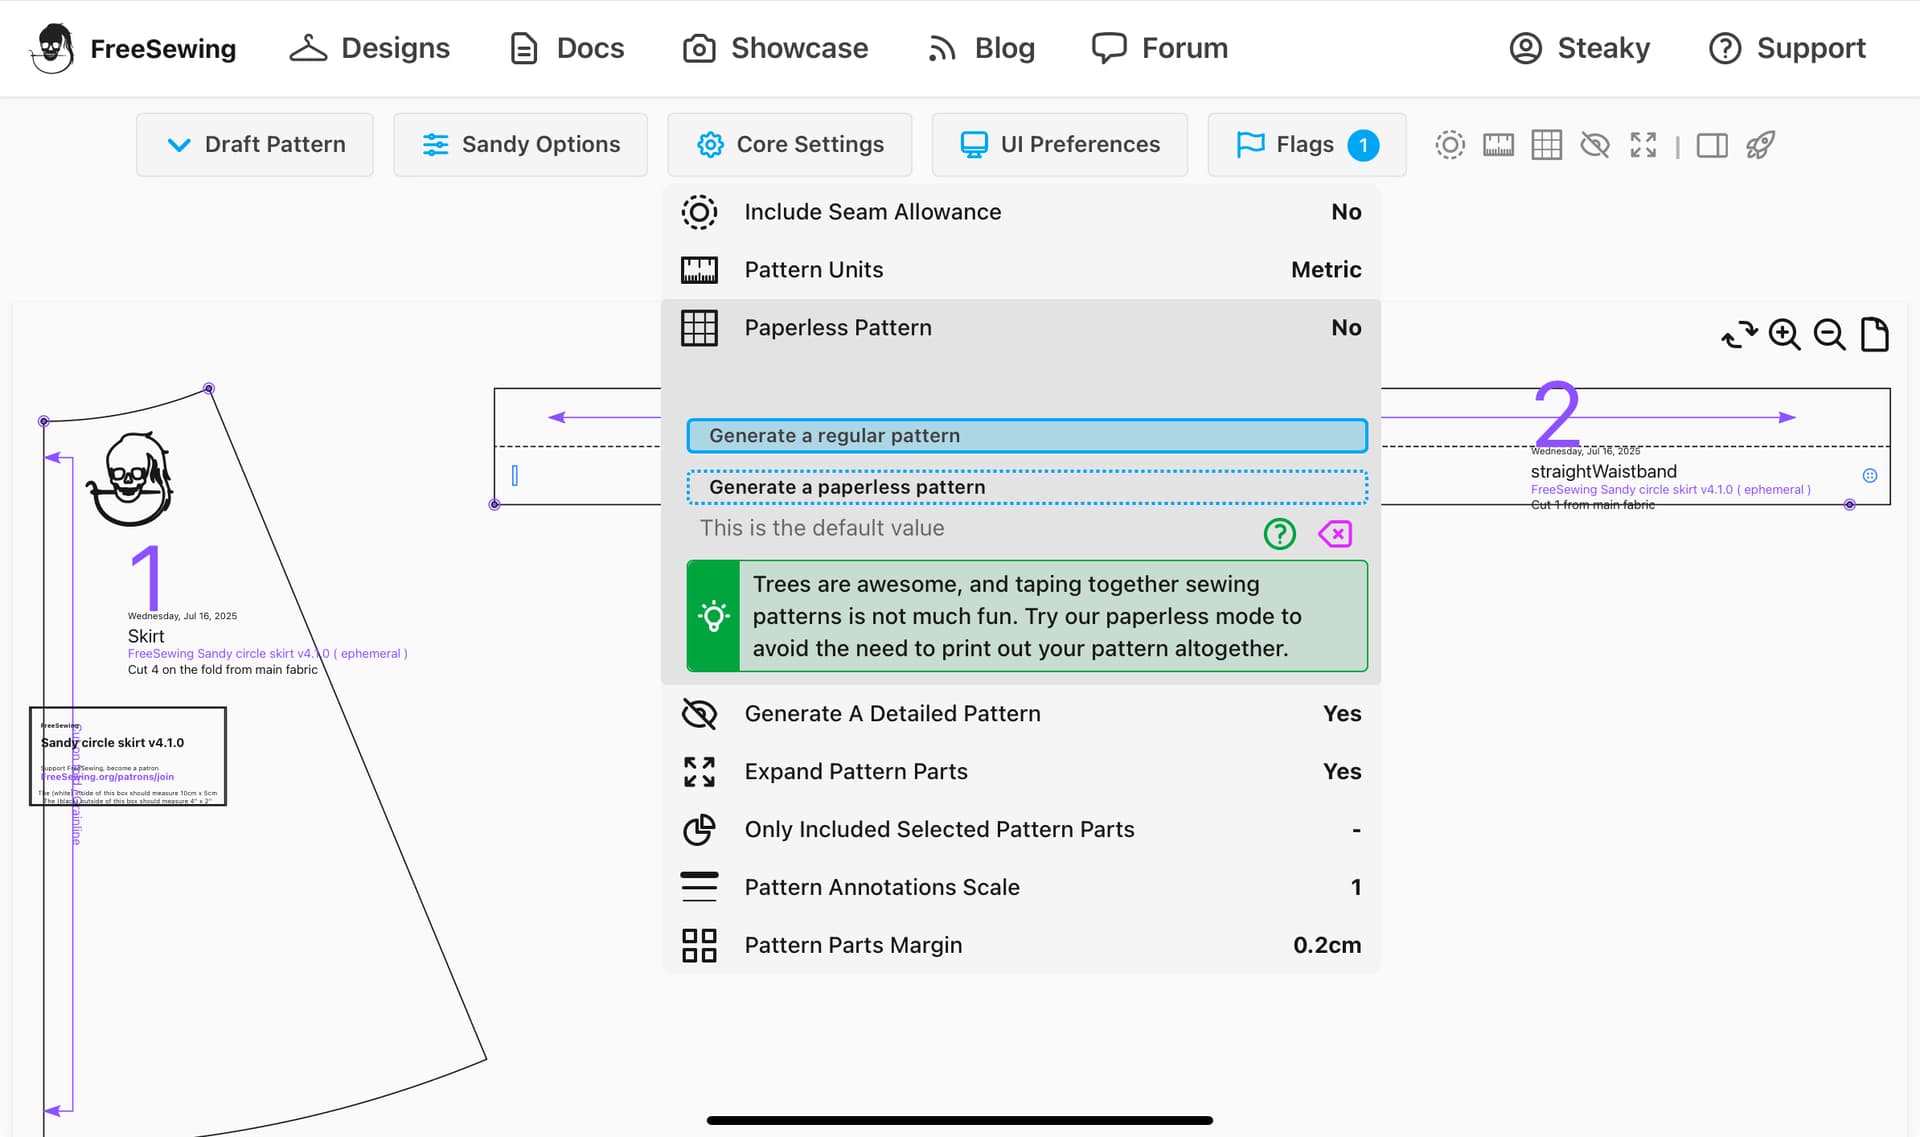Select Generate a paperless pattern
This screenshot has height=1137, width=1920.
1027,487
